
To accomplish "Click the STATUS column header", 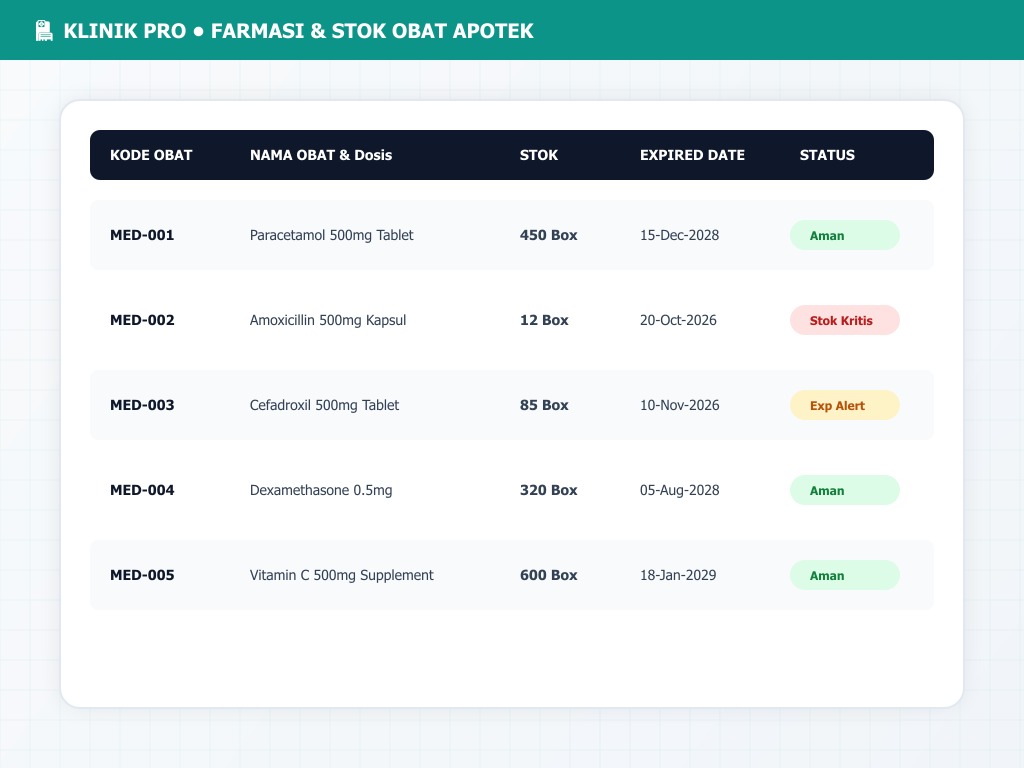I will pos(827,155).
